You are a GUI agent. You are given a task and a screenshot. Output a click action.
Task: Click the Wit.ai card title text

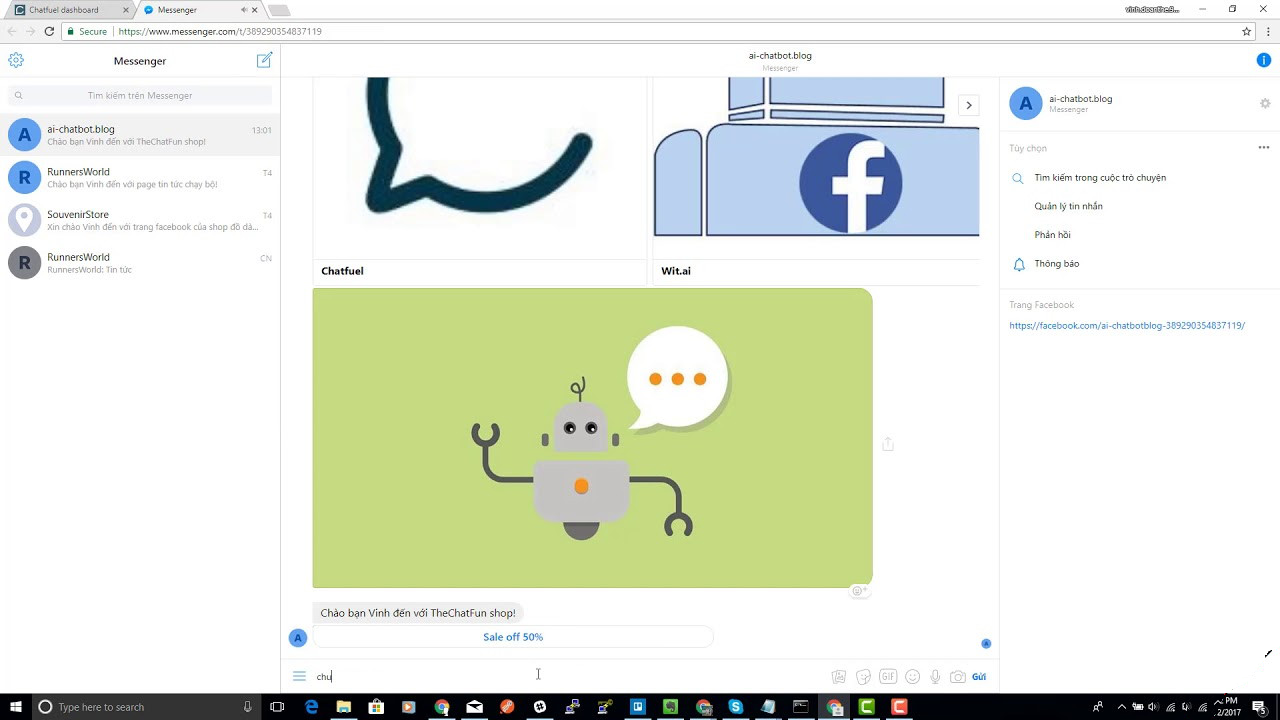click(x=675, y=271)
